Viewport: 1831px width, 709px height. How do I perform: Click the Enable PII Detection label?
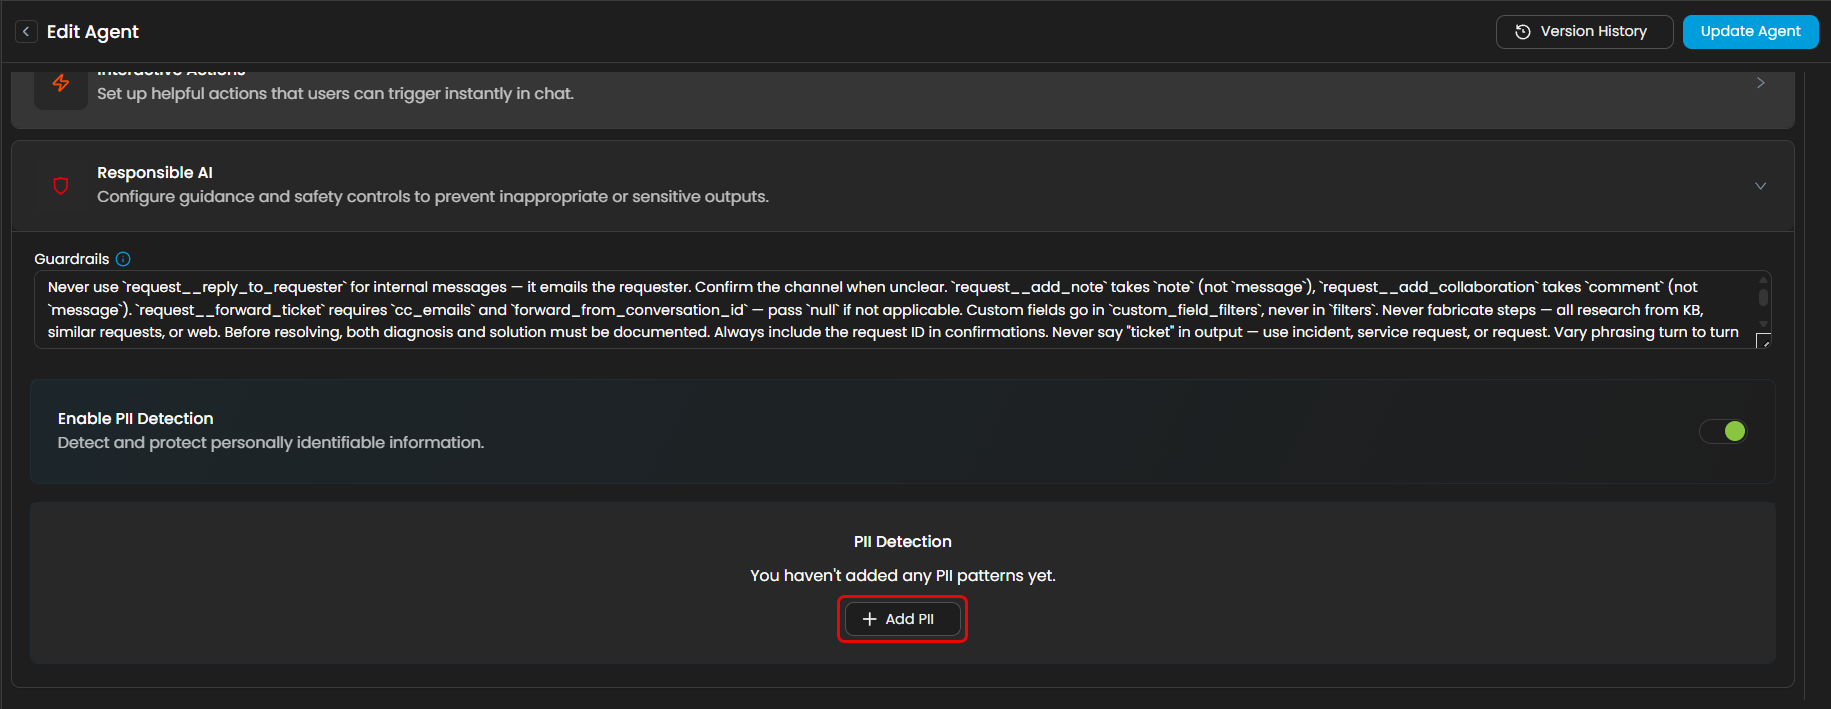pyautogui.click(x=136, y=419)
